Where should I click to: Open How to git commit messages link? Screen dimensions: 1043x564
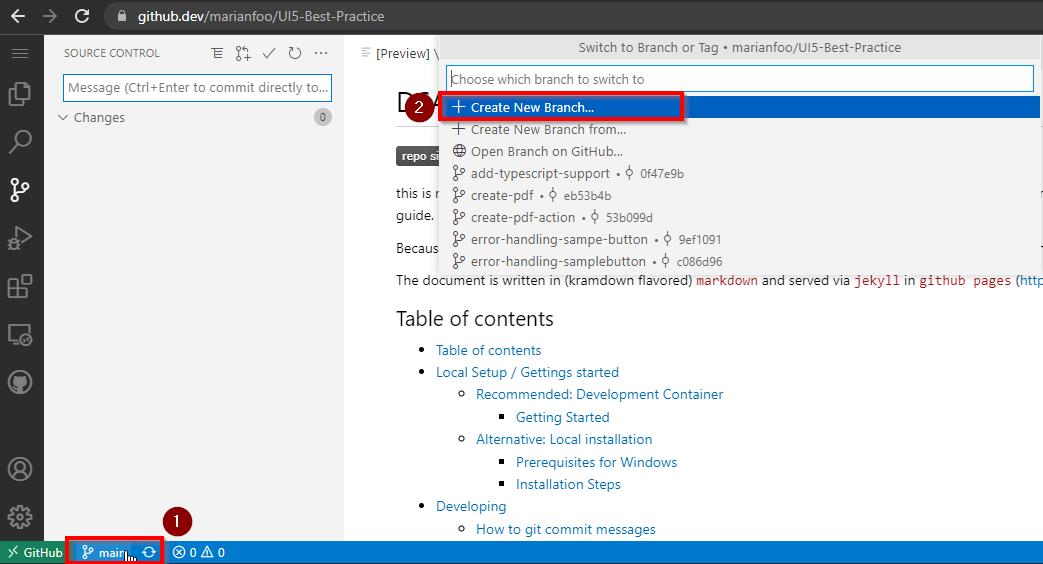(565, 529)
